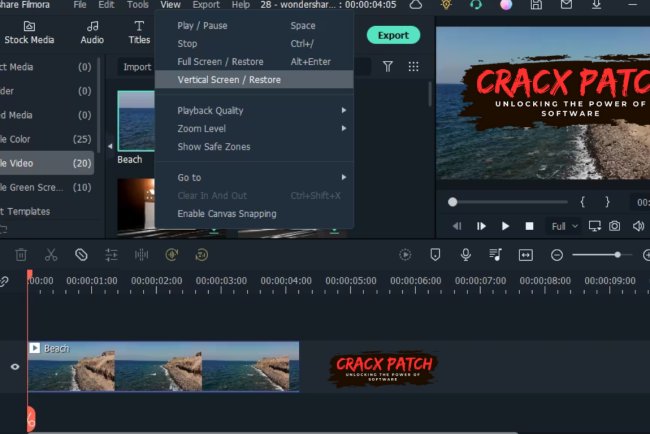Take a snapshot with camera icon

tap(614, 226)
